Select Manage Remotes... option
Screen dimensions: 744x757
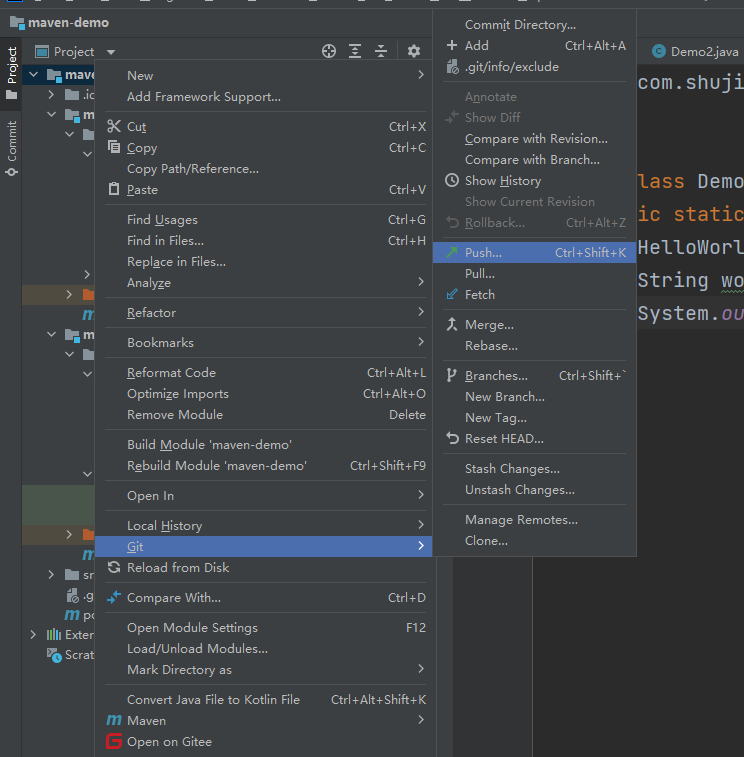coord(534,519)
